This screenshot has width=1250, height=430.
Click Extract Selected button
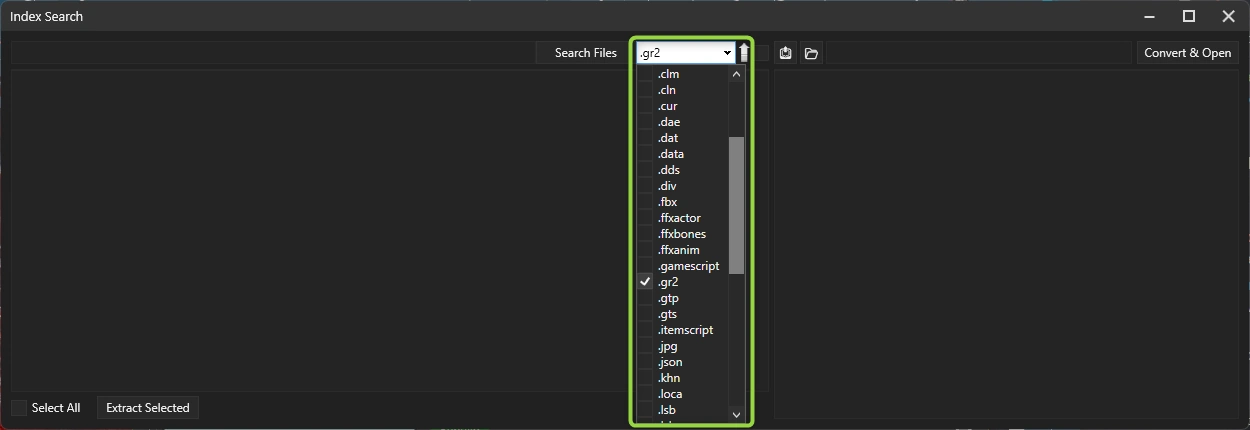tap(148, 408)
